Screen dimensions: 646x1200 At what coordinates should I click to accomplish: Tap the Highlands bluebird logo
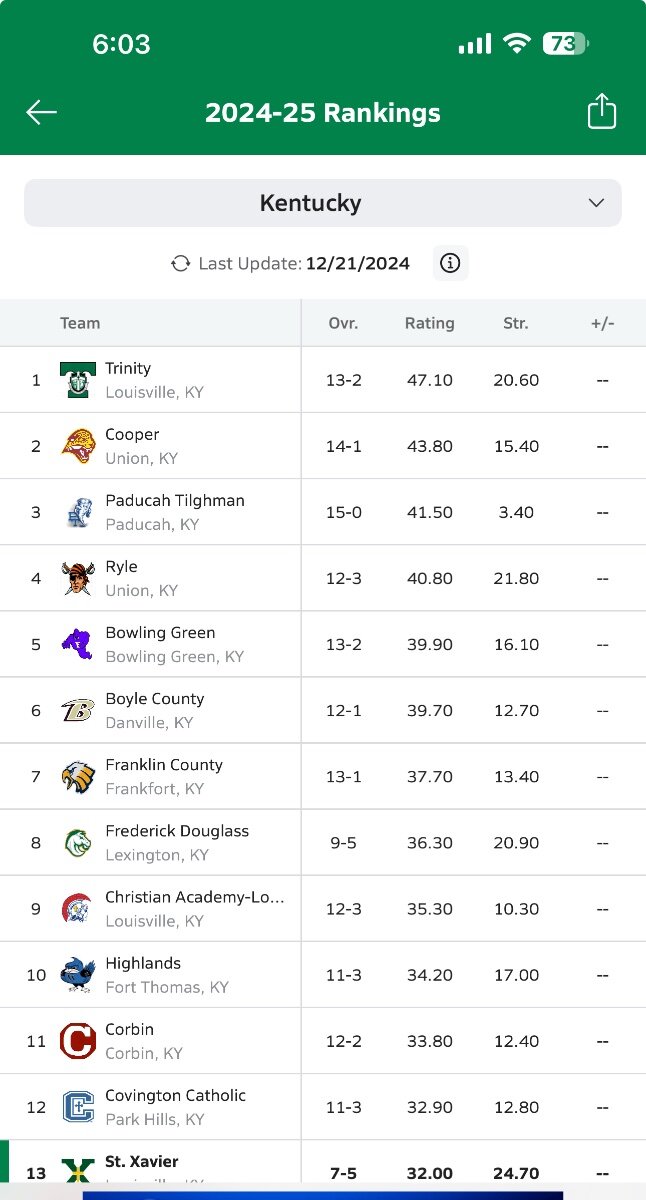tap(78, 975)
